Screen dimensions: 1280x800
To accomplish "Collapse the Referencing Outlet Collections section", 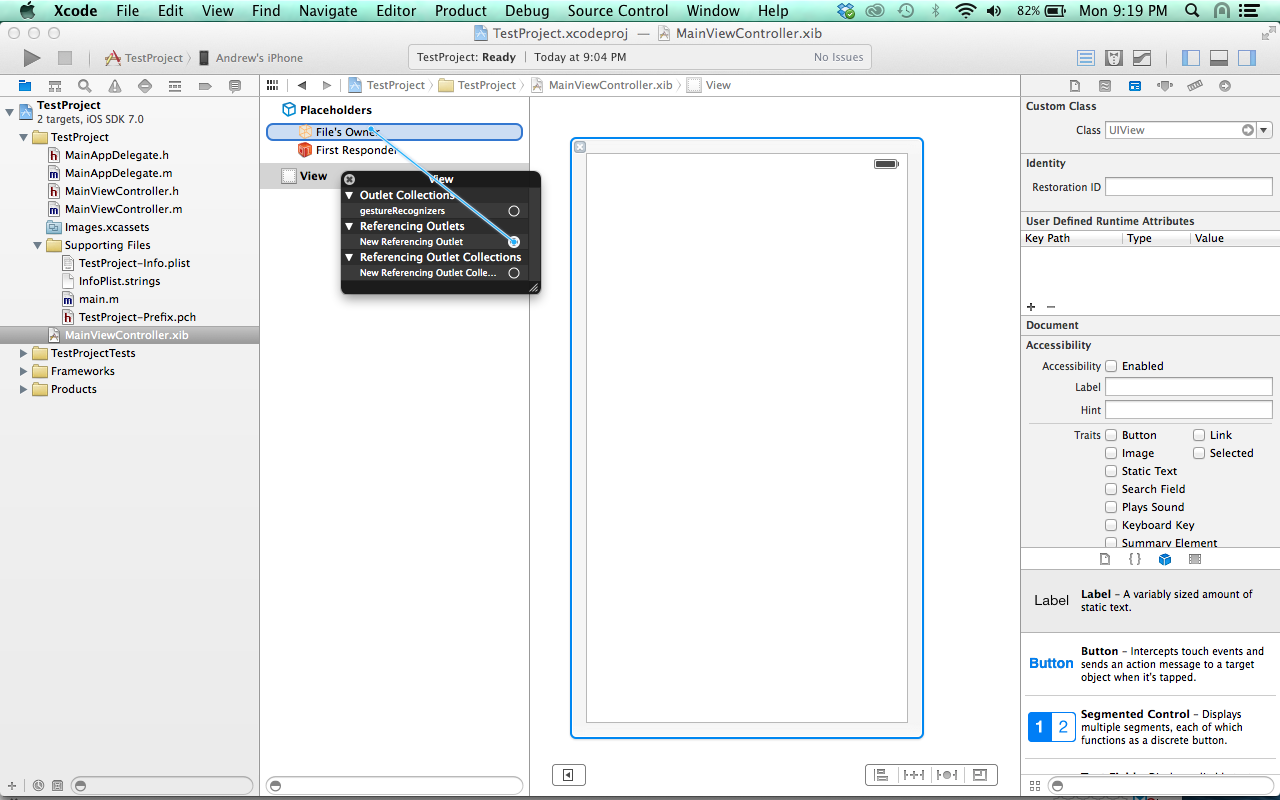I will click(350, 257).
